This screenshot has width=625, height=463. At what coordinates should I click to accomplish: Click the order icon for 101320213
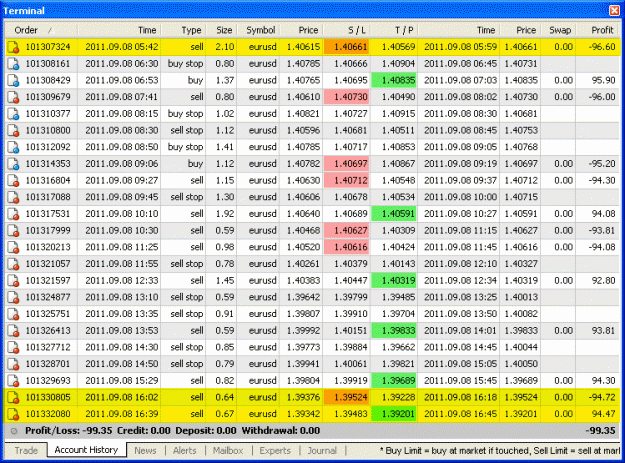13,247
